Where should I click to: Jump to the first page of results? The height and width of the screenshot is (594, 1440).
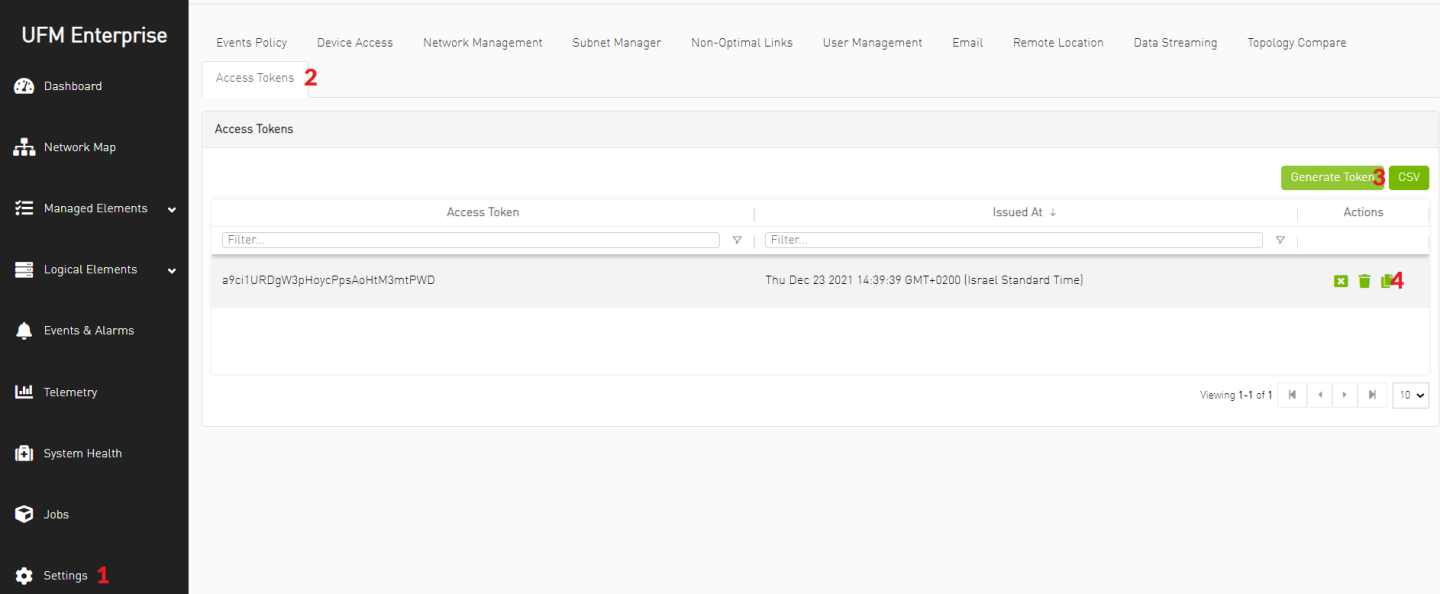pos(1292,395)
